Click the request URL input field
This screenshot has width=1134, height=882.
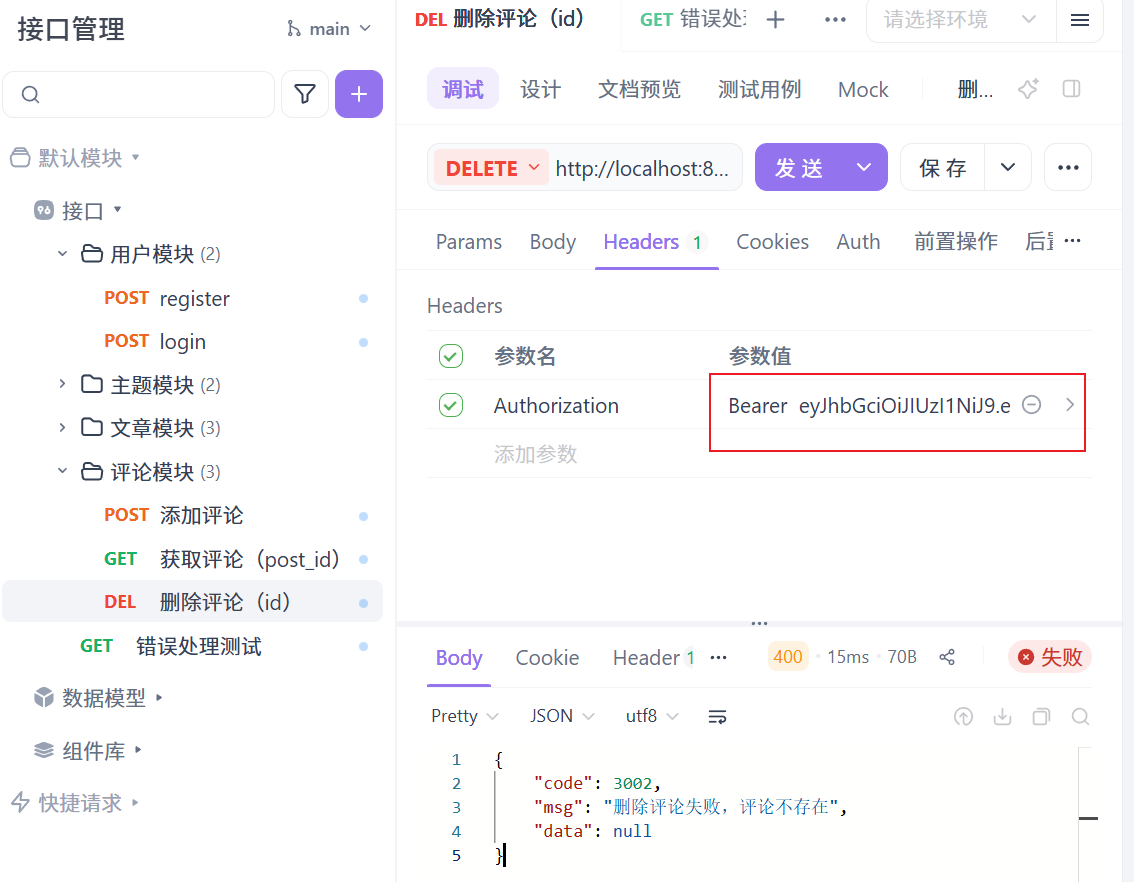[644, 167]
